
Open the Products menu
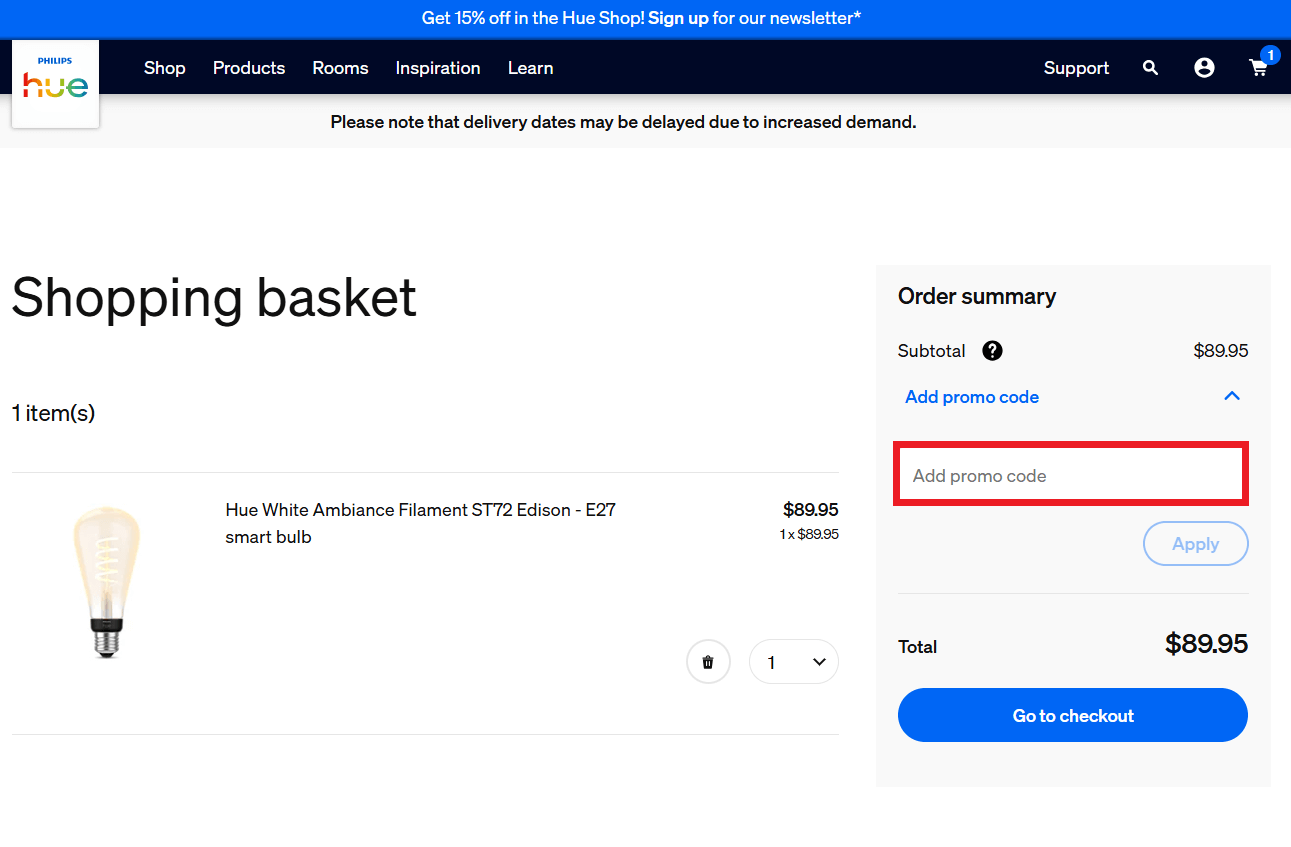point(249,68)
